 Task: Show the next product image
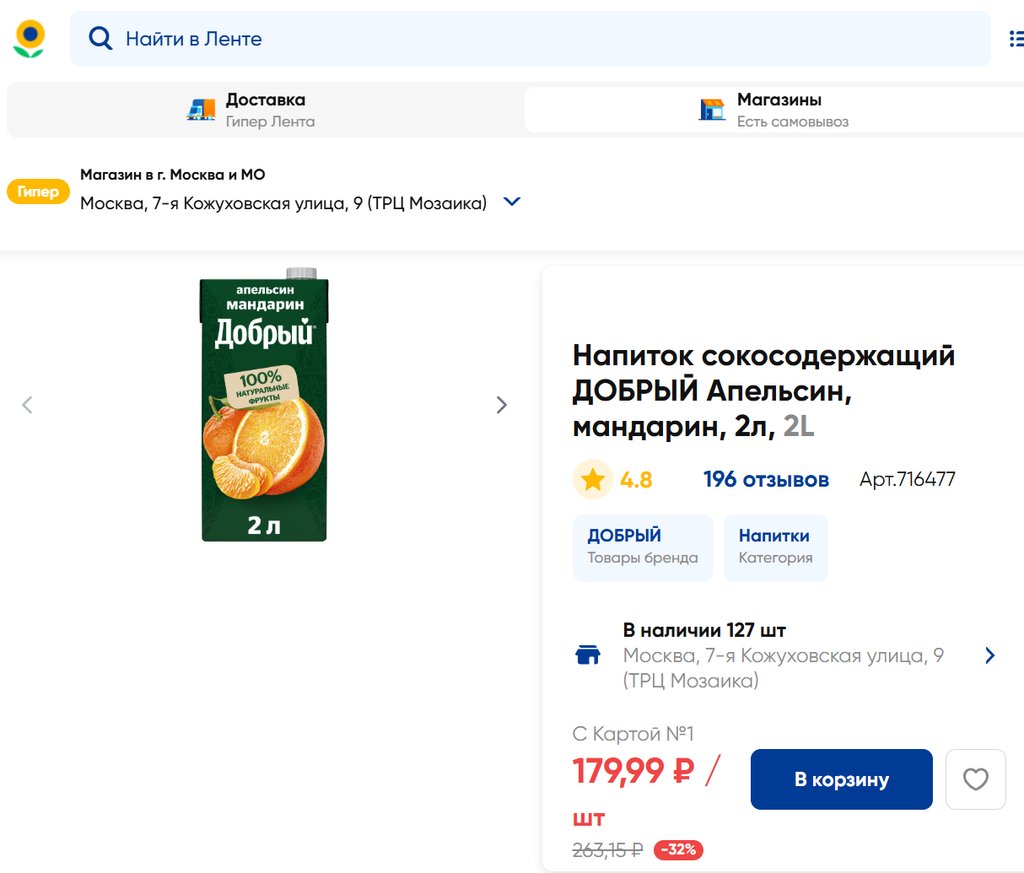coord(502,405)
